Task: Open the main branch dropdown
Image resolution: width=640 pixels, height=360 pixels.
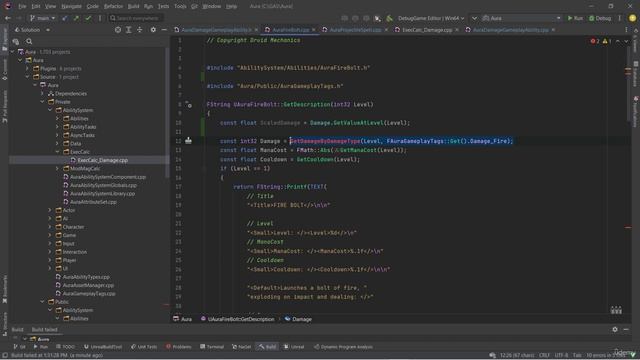Action: pyautogui.click(x=42, y=18)
